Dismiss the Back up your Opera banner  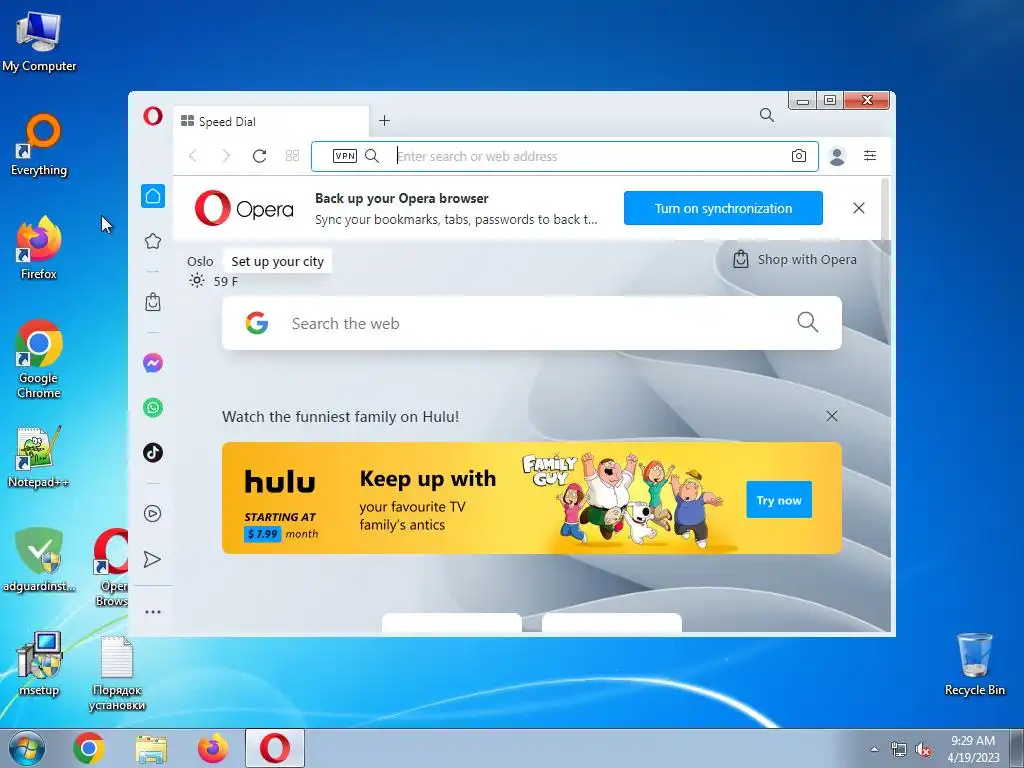tap(859, 208)
